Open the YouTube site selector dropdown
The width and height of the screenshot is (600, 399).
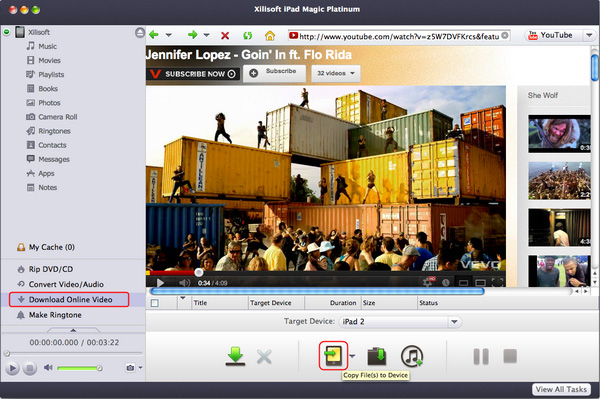[589, 35]
